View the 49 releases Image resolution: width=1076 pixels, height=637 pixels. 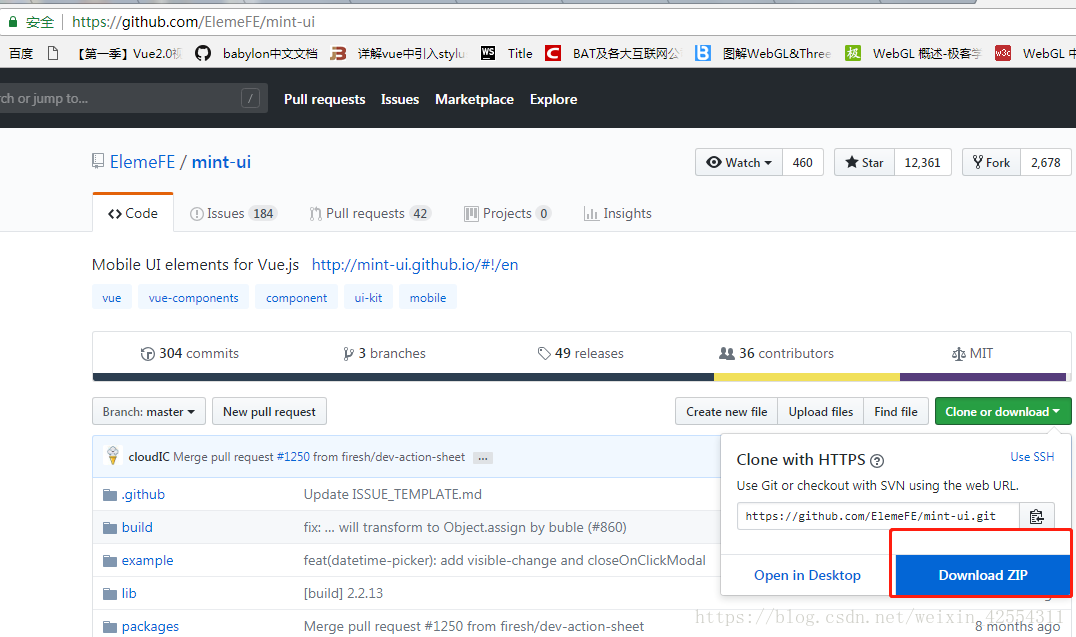pos(581,354)
